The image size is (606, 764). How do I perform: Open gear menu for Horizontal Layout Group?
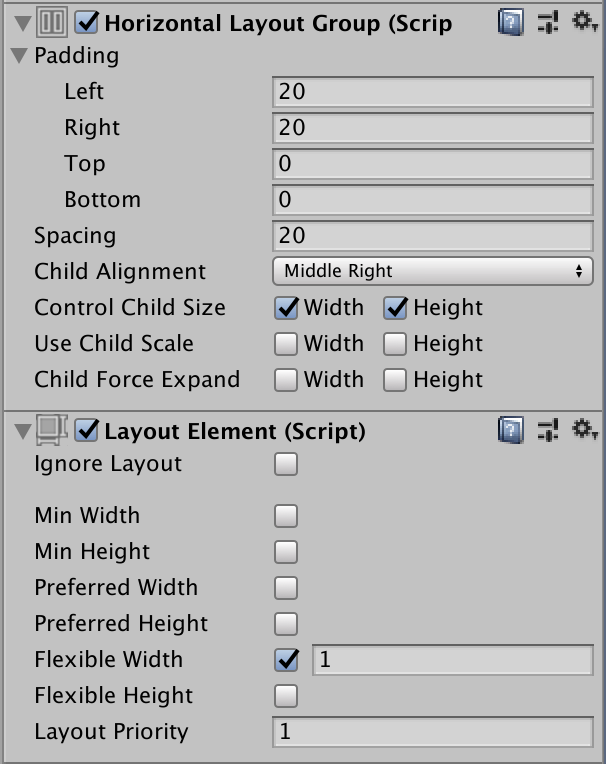click(584, 21)
